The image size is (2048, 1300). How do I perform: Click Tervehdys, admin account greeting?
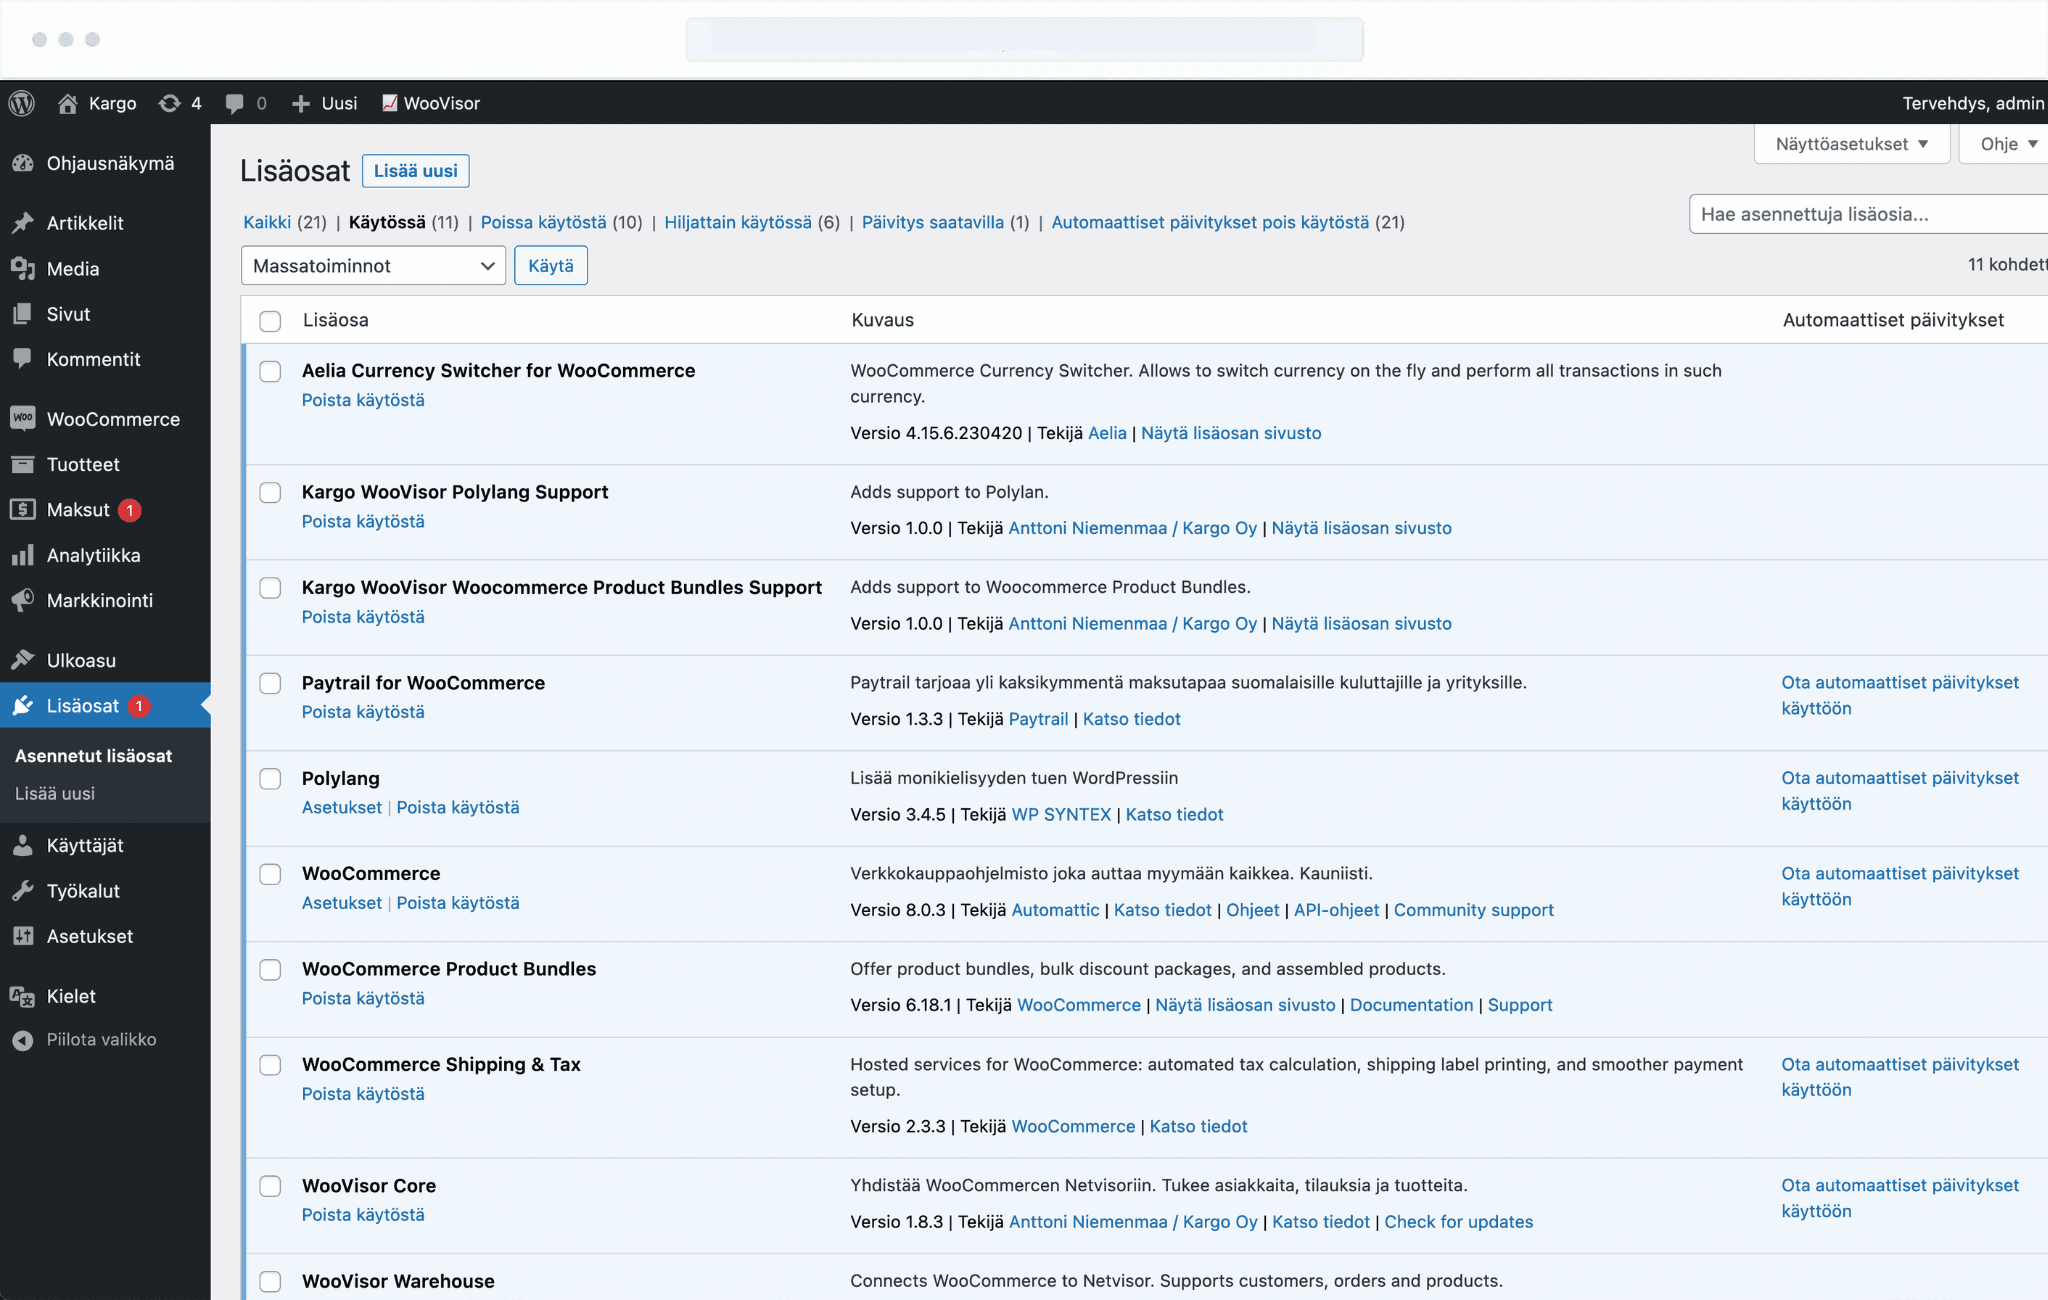click(1973, 103)
